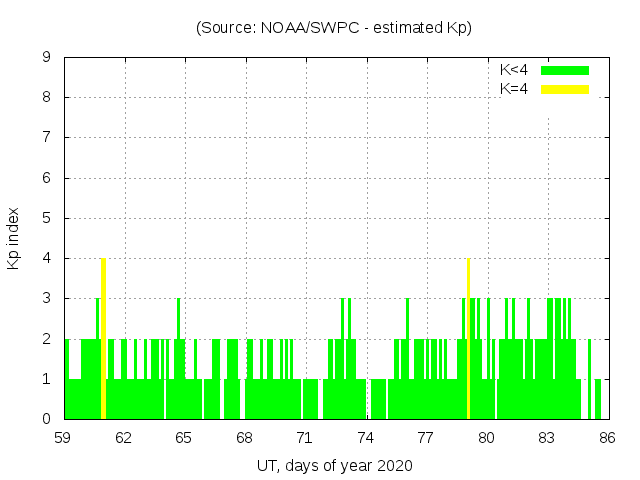The height and width of the screenshot is (480, 640).
Task: Click the x-axis tick label 71
Action: pyautogui.click(x=305, y=438)
